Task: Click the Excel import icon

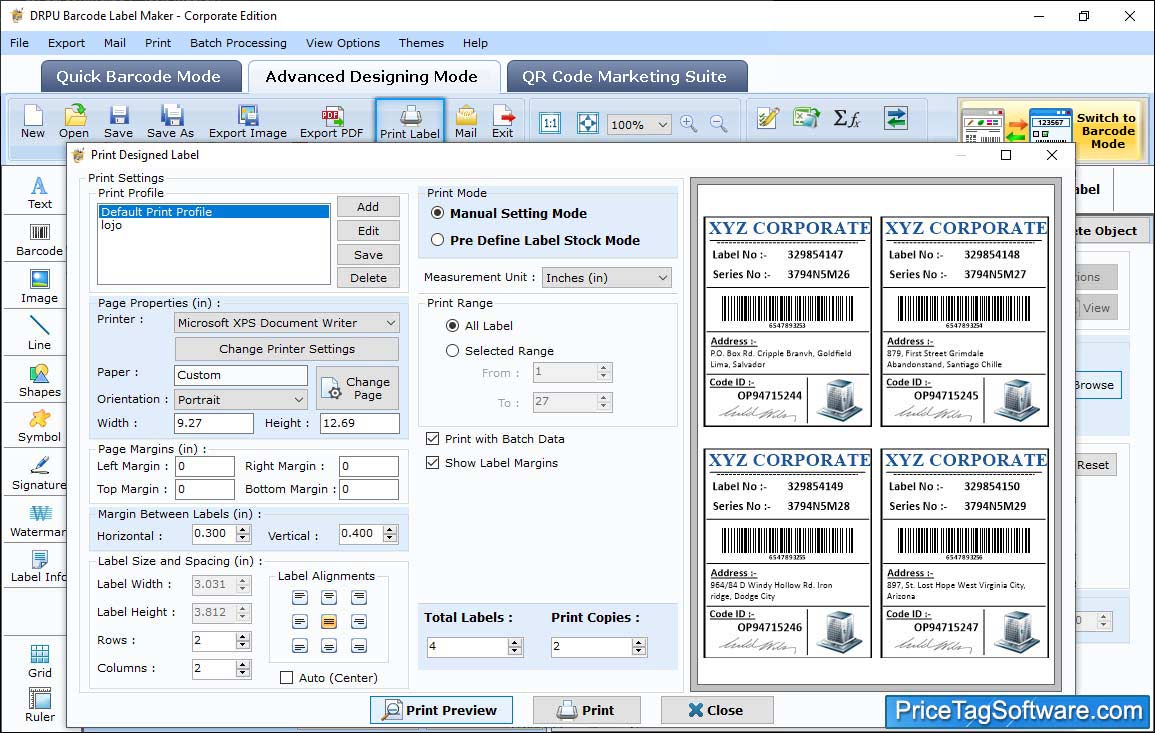Action: coord(807,118)
